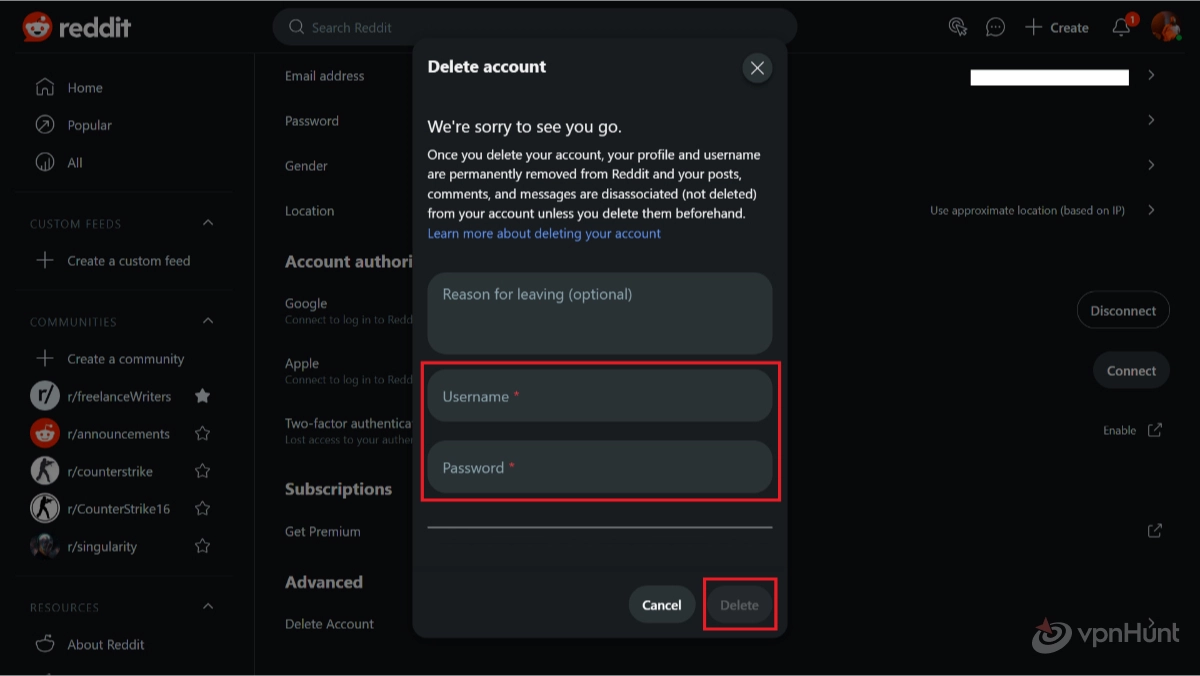Enable two-factor authentication

point(1132,430)
